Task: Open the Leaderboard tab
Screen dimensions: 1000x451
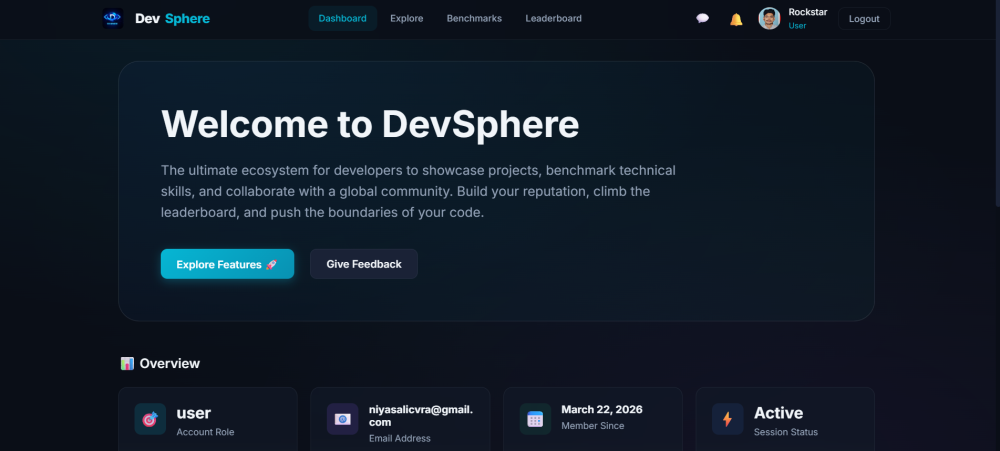Action: tap(554, 18)
